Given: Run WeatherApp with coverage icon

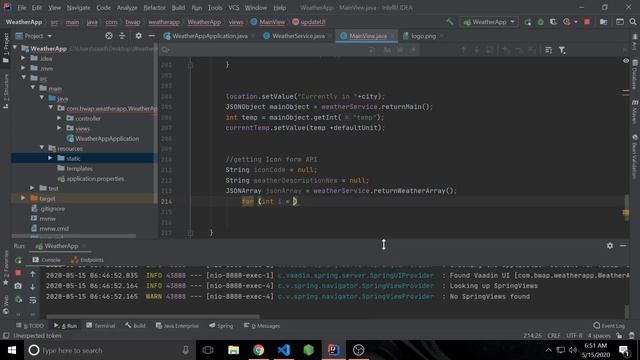Looking at the screenshot, I should (x=553, y=22).
